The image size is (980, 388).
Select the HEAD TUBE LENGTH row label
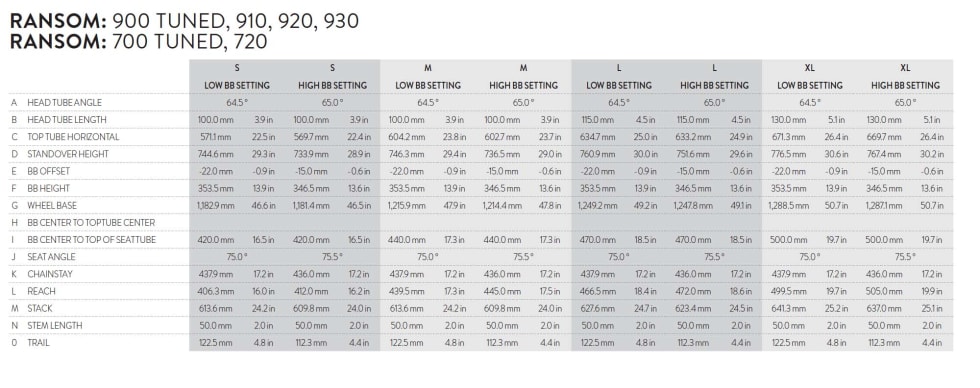pos(67,119)
